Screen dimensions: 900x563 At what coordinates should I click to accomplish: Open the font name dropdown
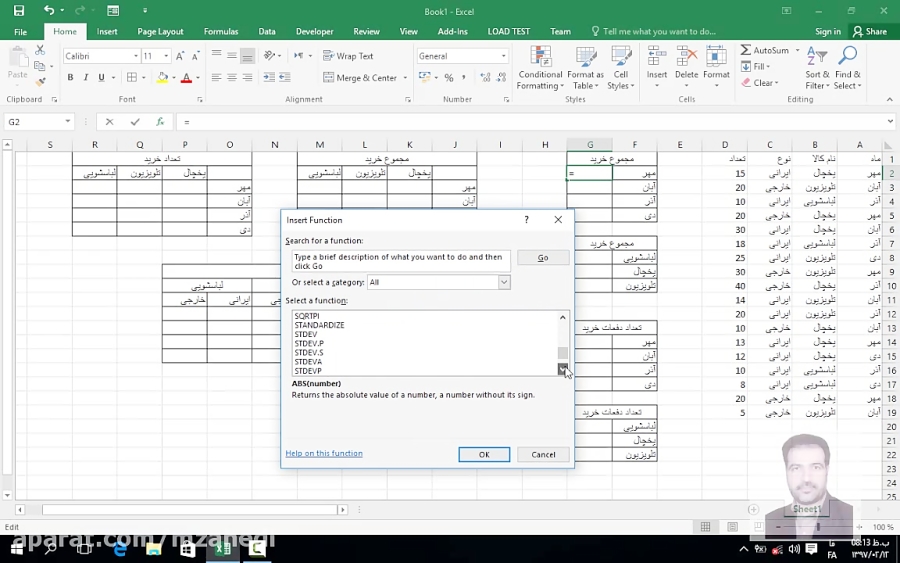click(136, 56)
